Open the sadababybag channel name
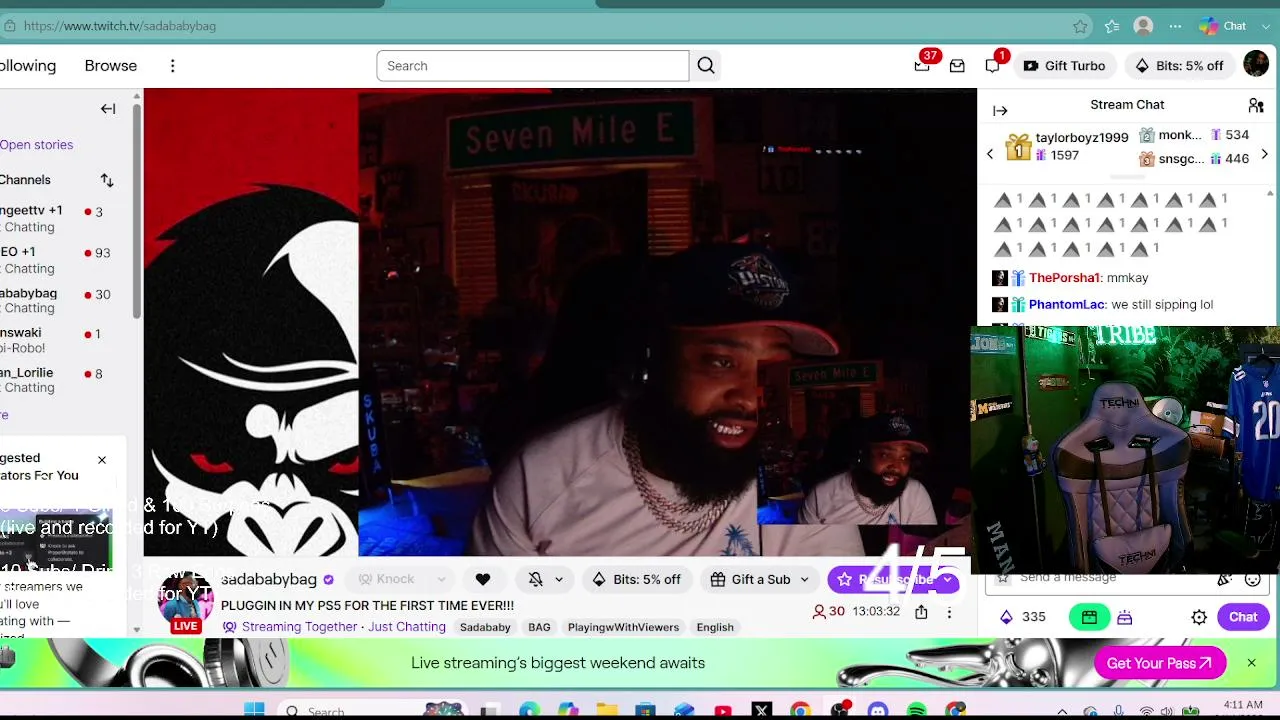Viewport: 1280px width, 720px height. [269, 579]
